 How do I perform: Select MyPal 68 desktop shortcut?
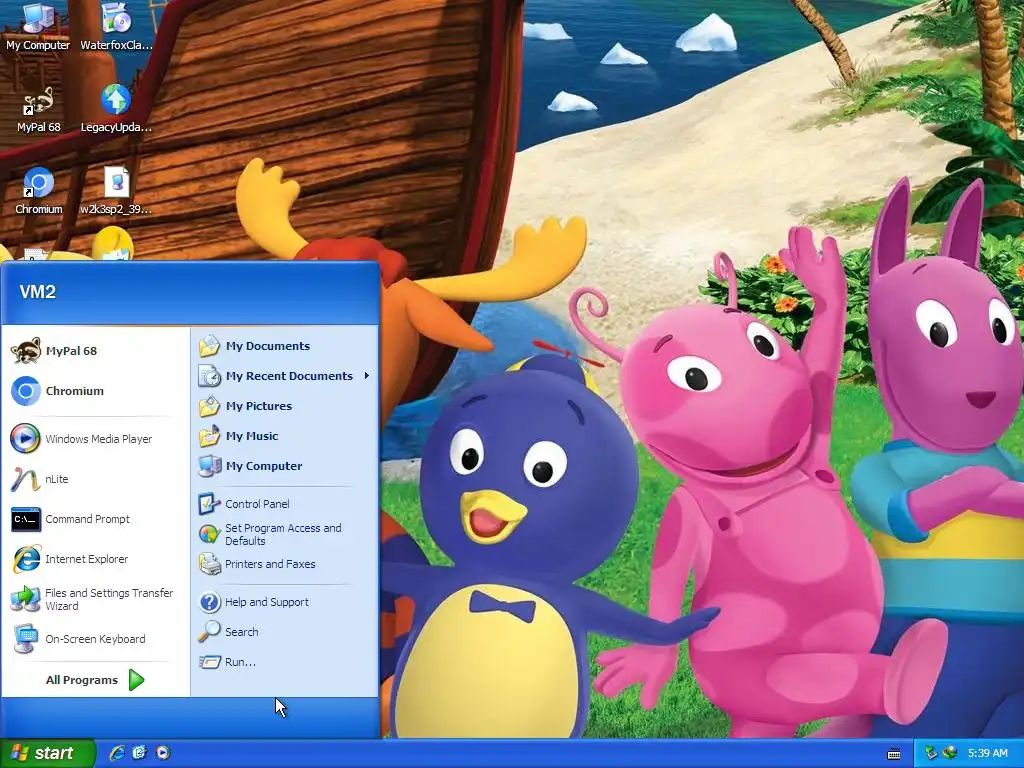38,108
